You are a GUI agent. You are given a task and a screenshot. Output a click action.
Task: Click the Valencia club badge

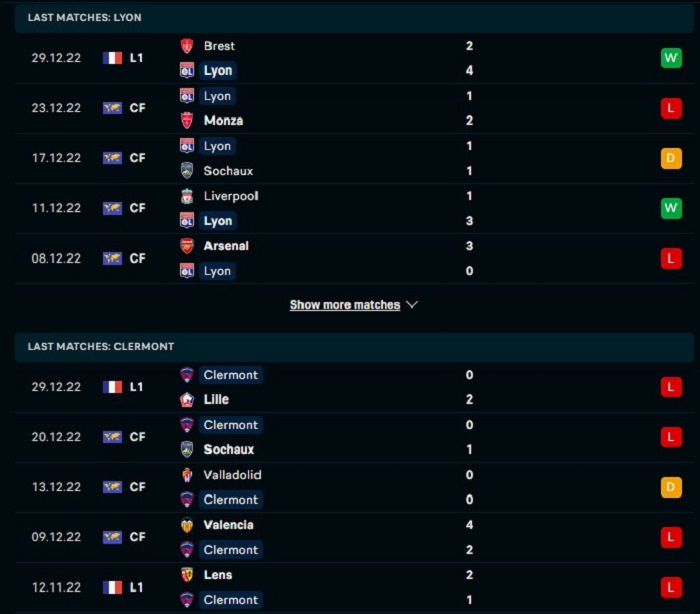(x=187, y=525)
